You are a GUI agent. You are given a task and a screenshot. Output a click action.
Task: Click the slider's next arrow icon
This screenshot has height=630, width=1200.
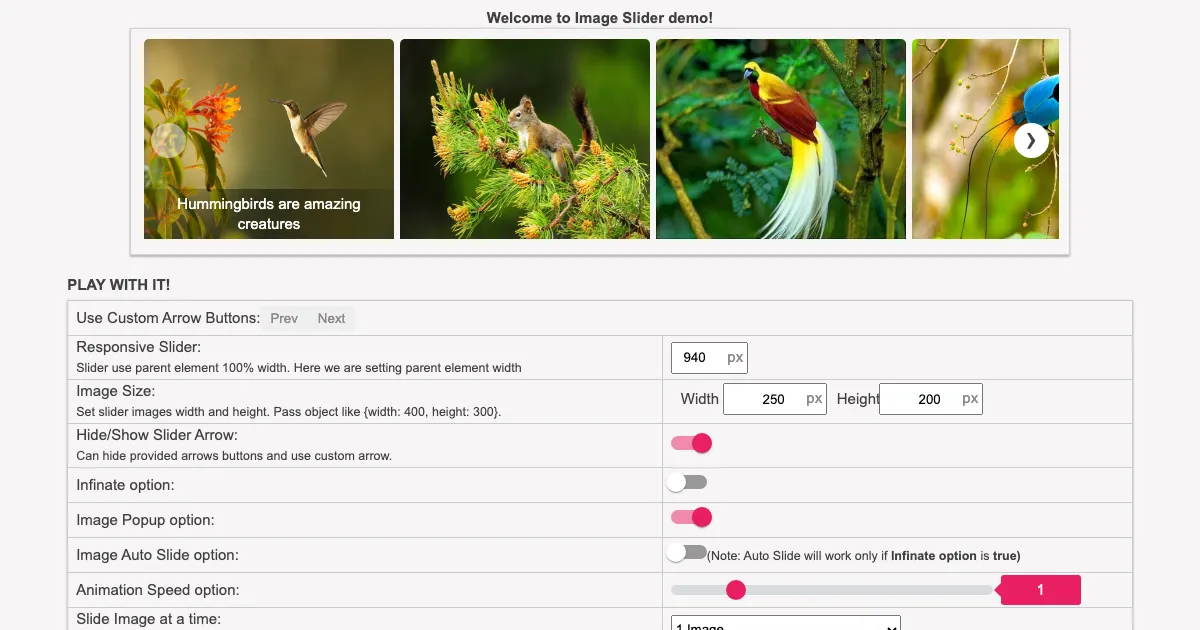point(1031,141)
